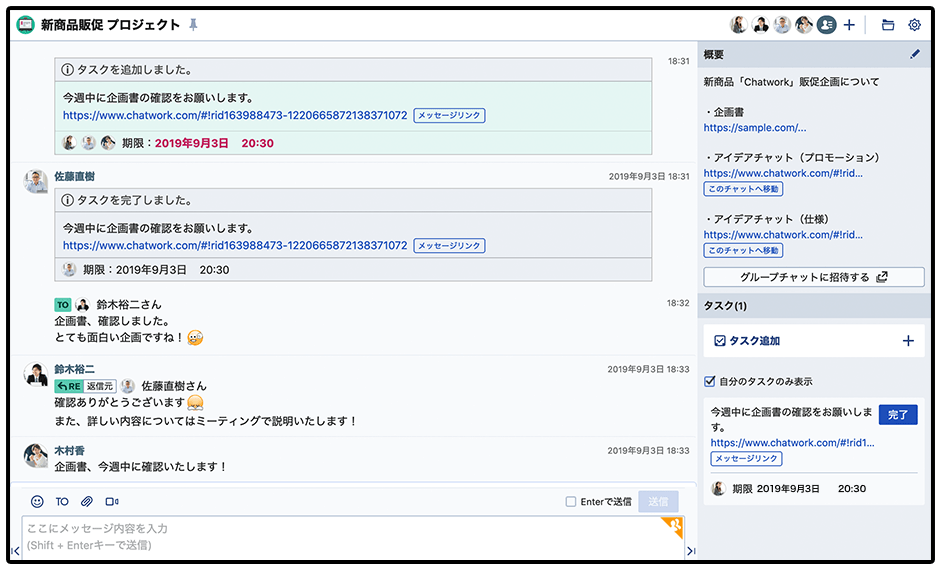Click the pin icon next to chat title
The width and height of the screenshot is (943, 571).
click(193, 25)
